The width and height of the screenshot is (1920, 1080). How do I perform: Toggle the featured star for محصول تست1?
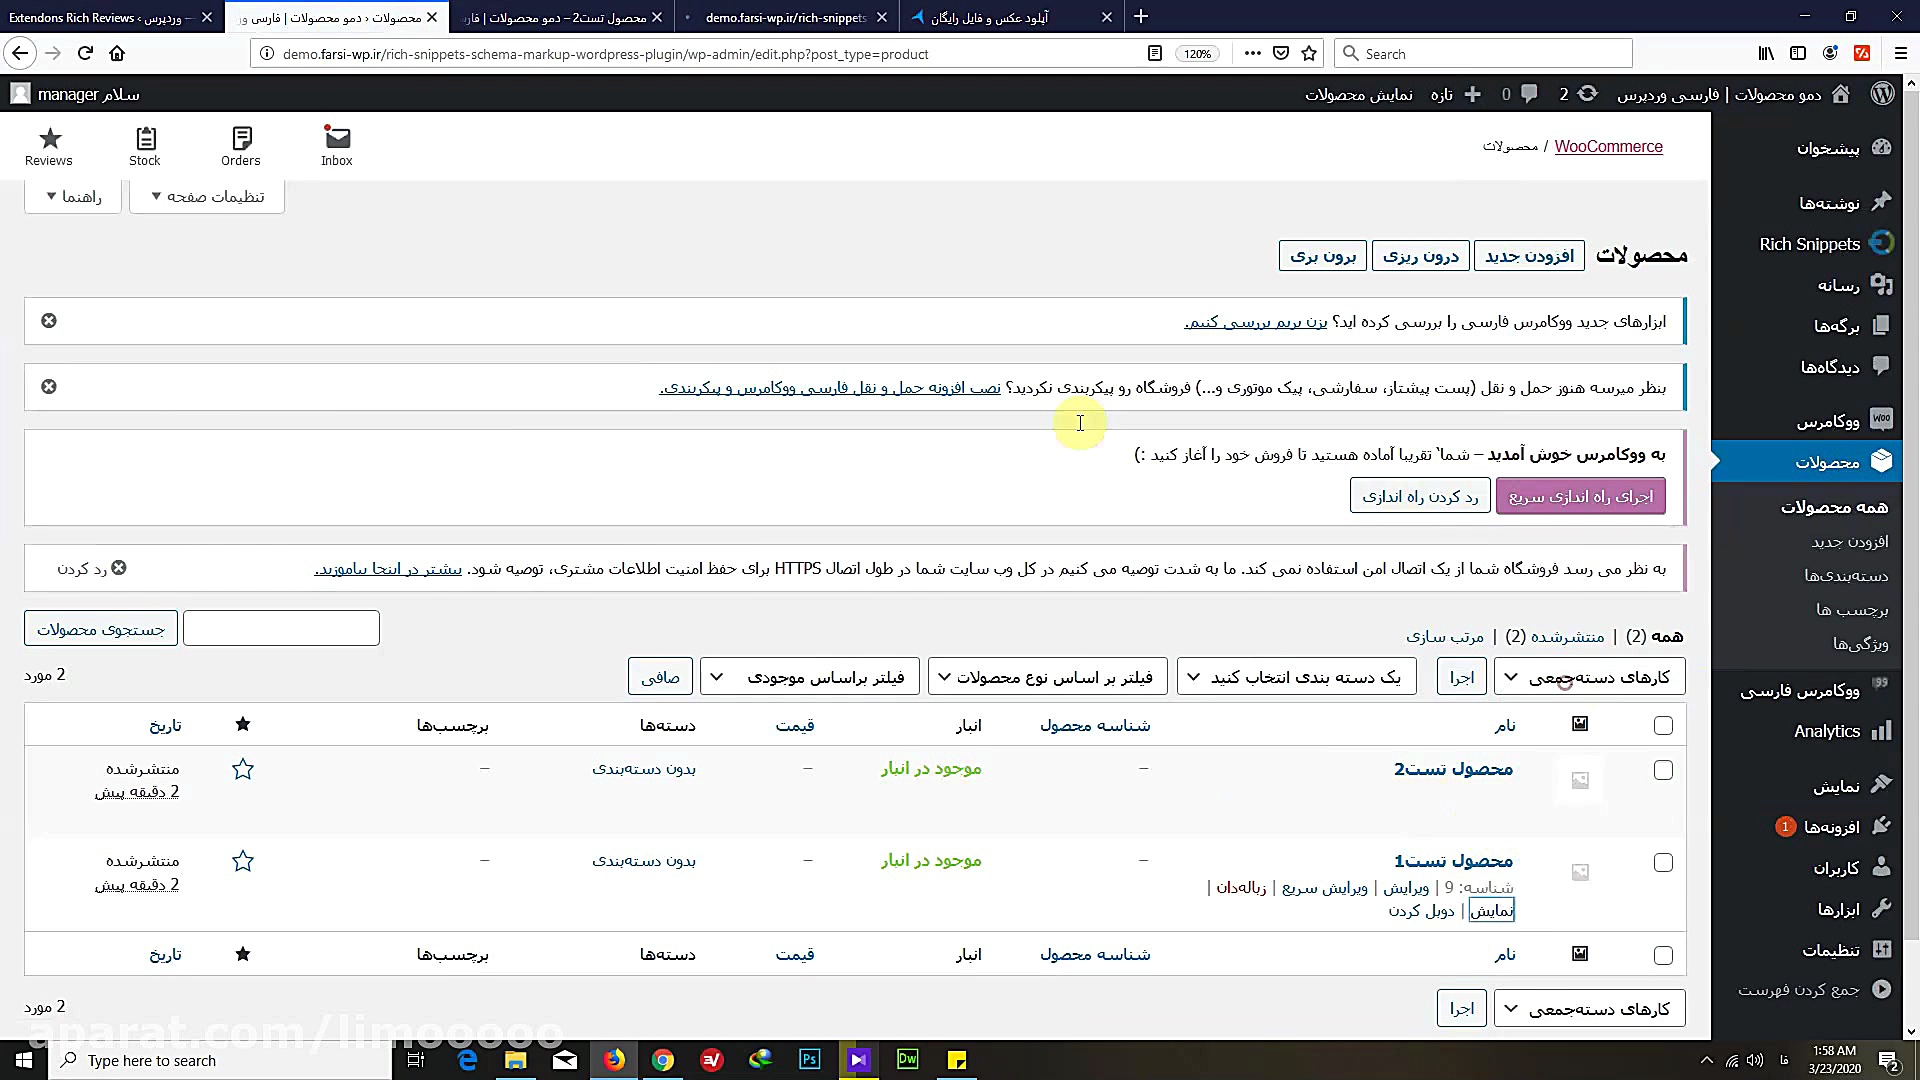[x=242, y=861]
